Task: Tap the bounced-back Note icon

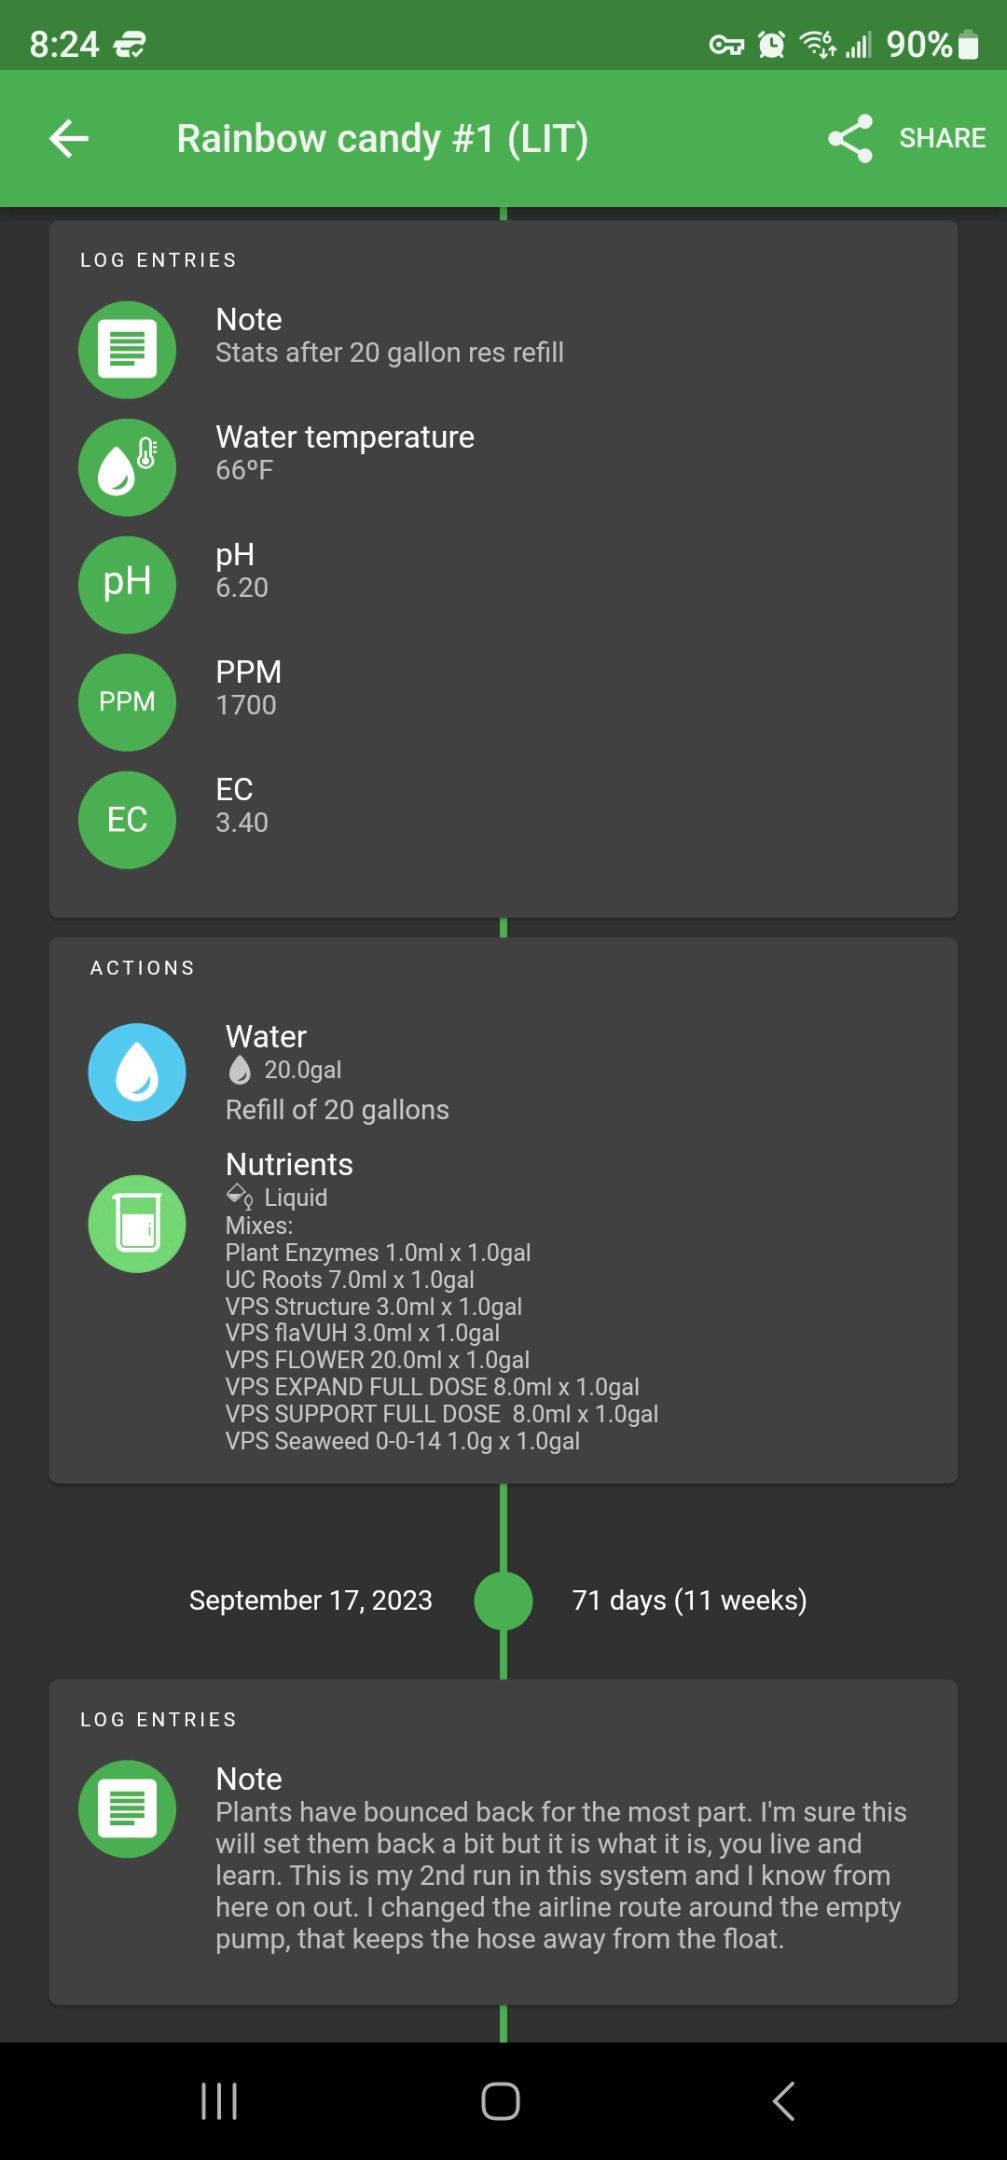Action: (127, 1808)
